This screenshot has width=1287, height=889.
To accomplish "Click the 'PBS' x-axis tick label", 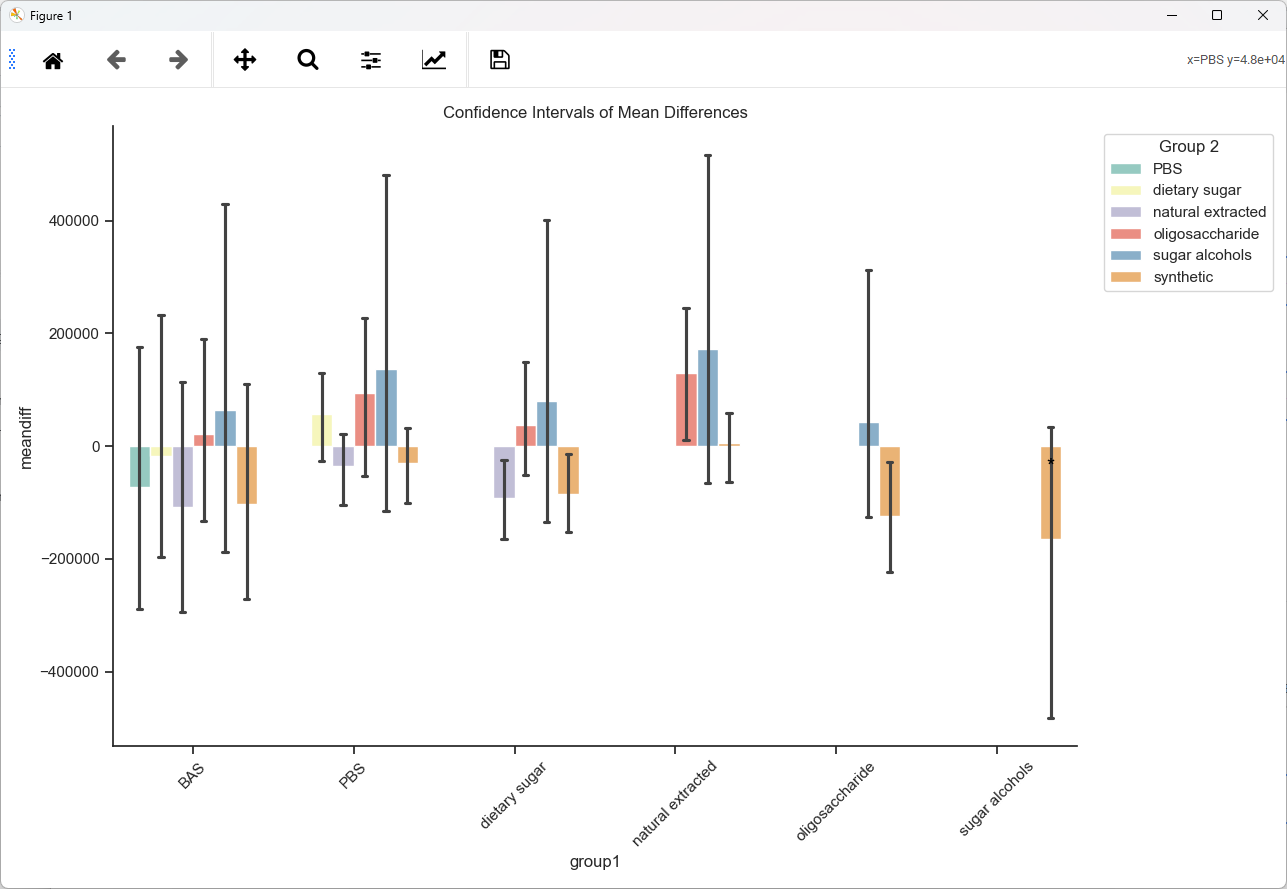I will point(353,777).
